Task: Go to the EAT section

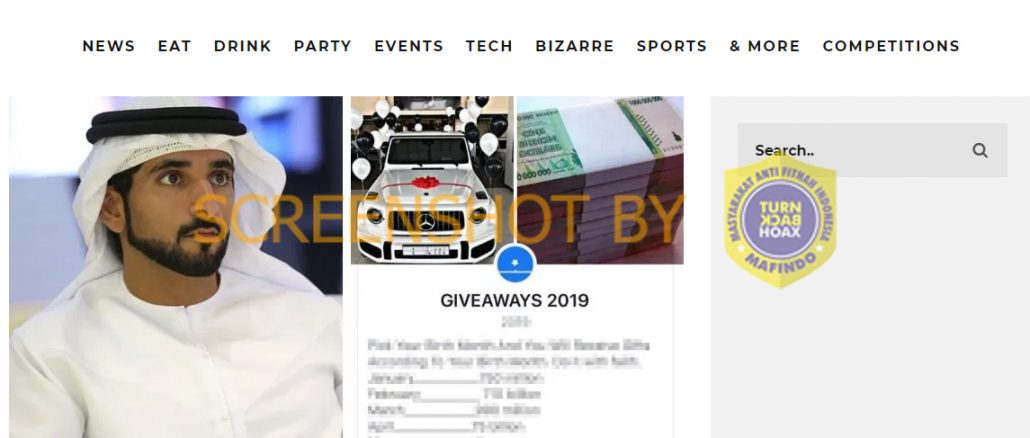Action: click(175, 46)
